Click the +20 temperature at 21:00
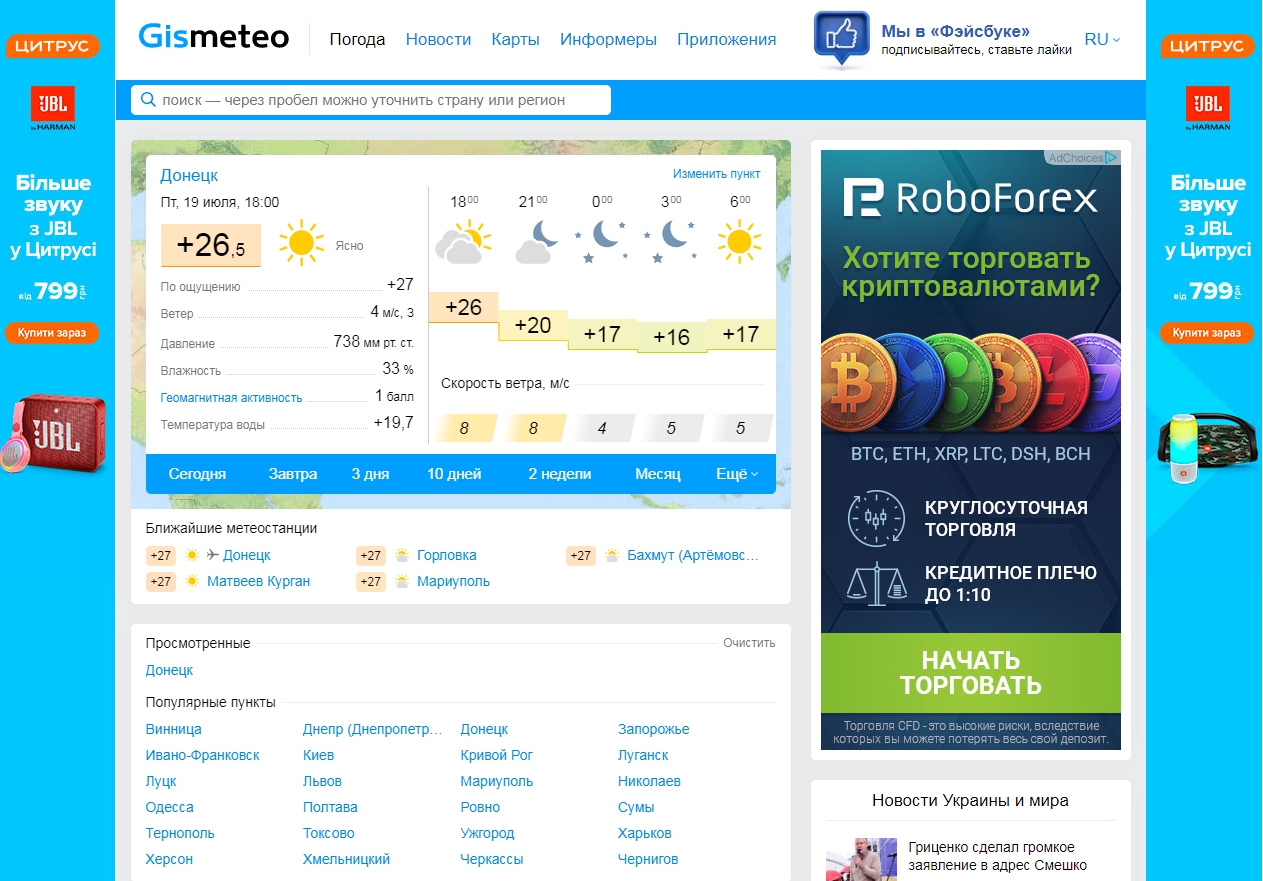 [x=532, y=325]
